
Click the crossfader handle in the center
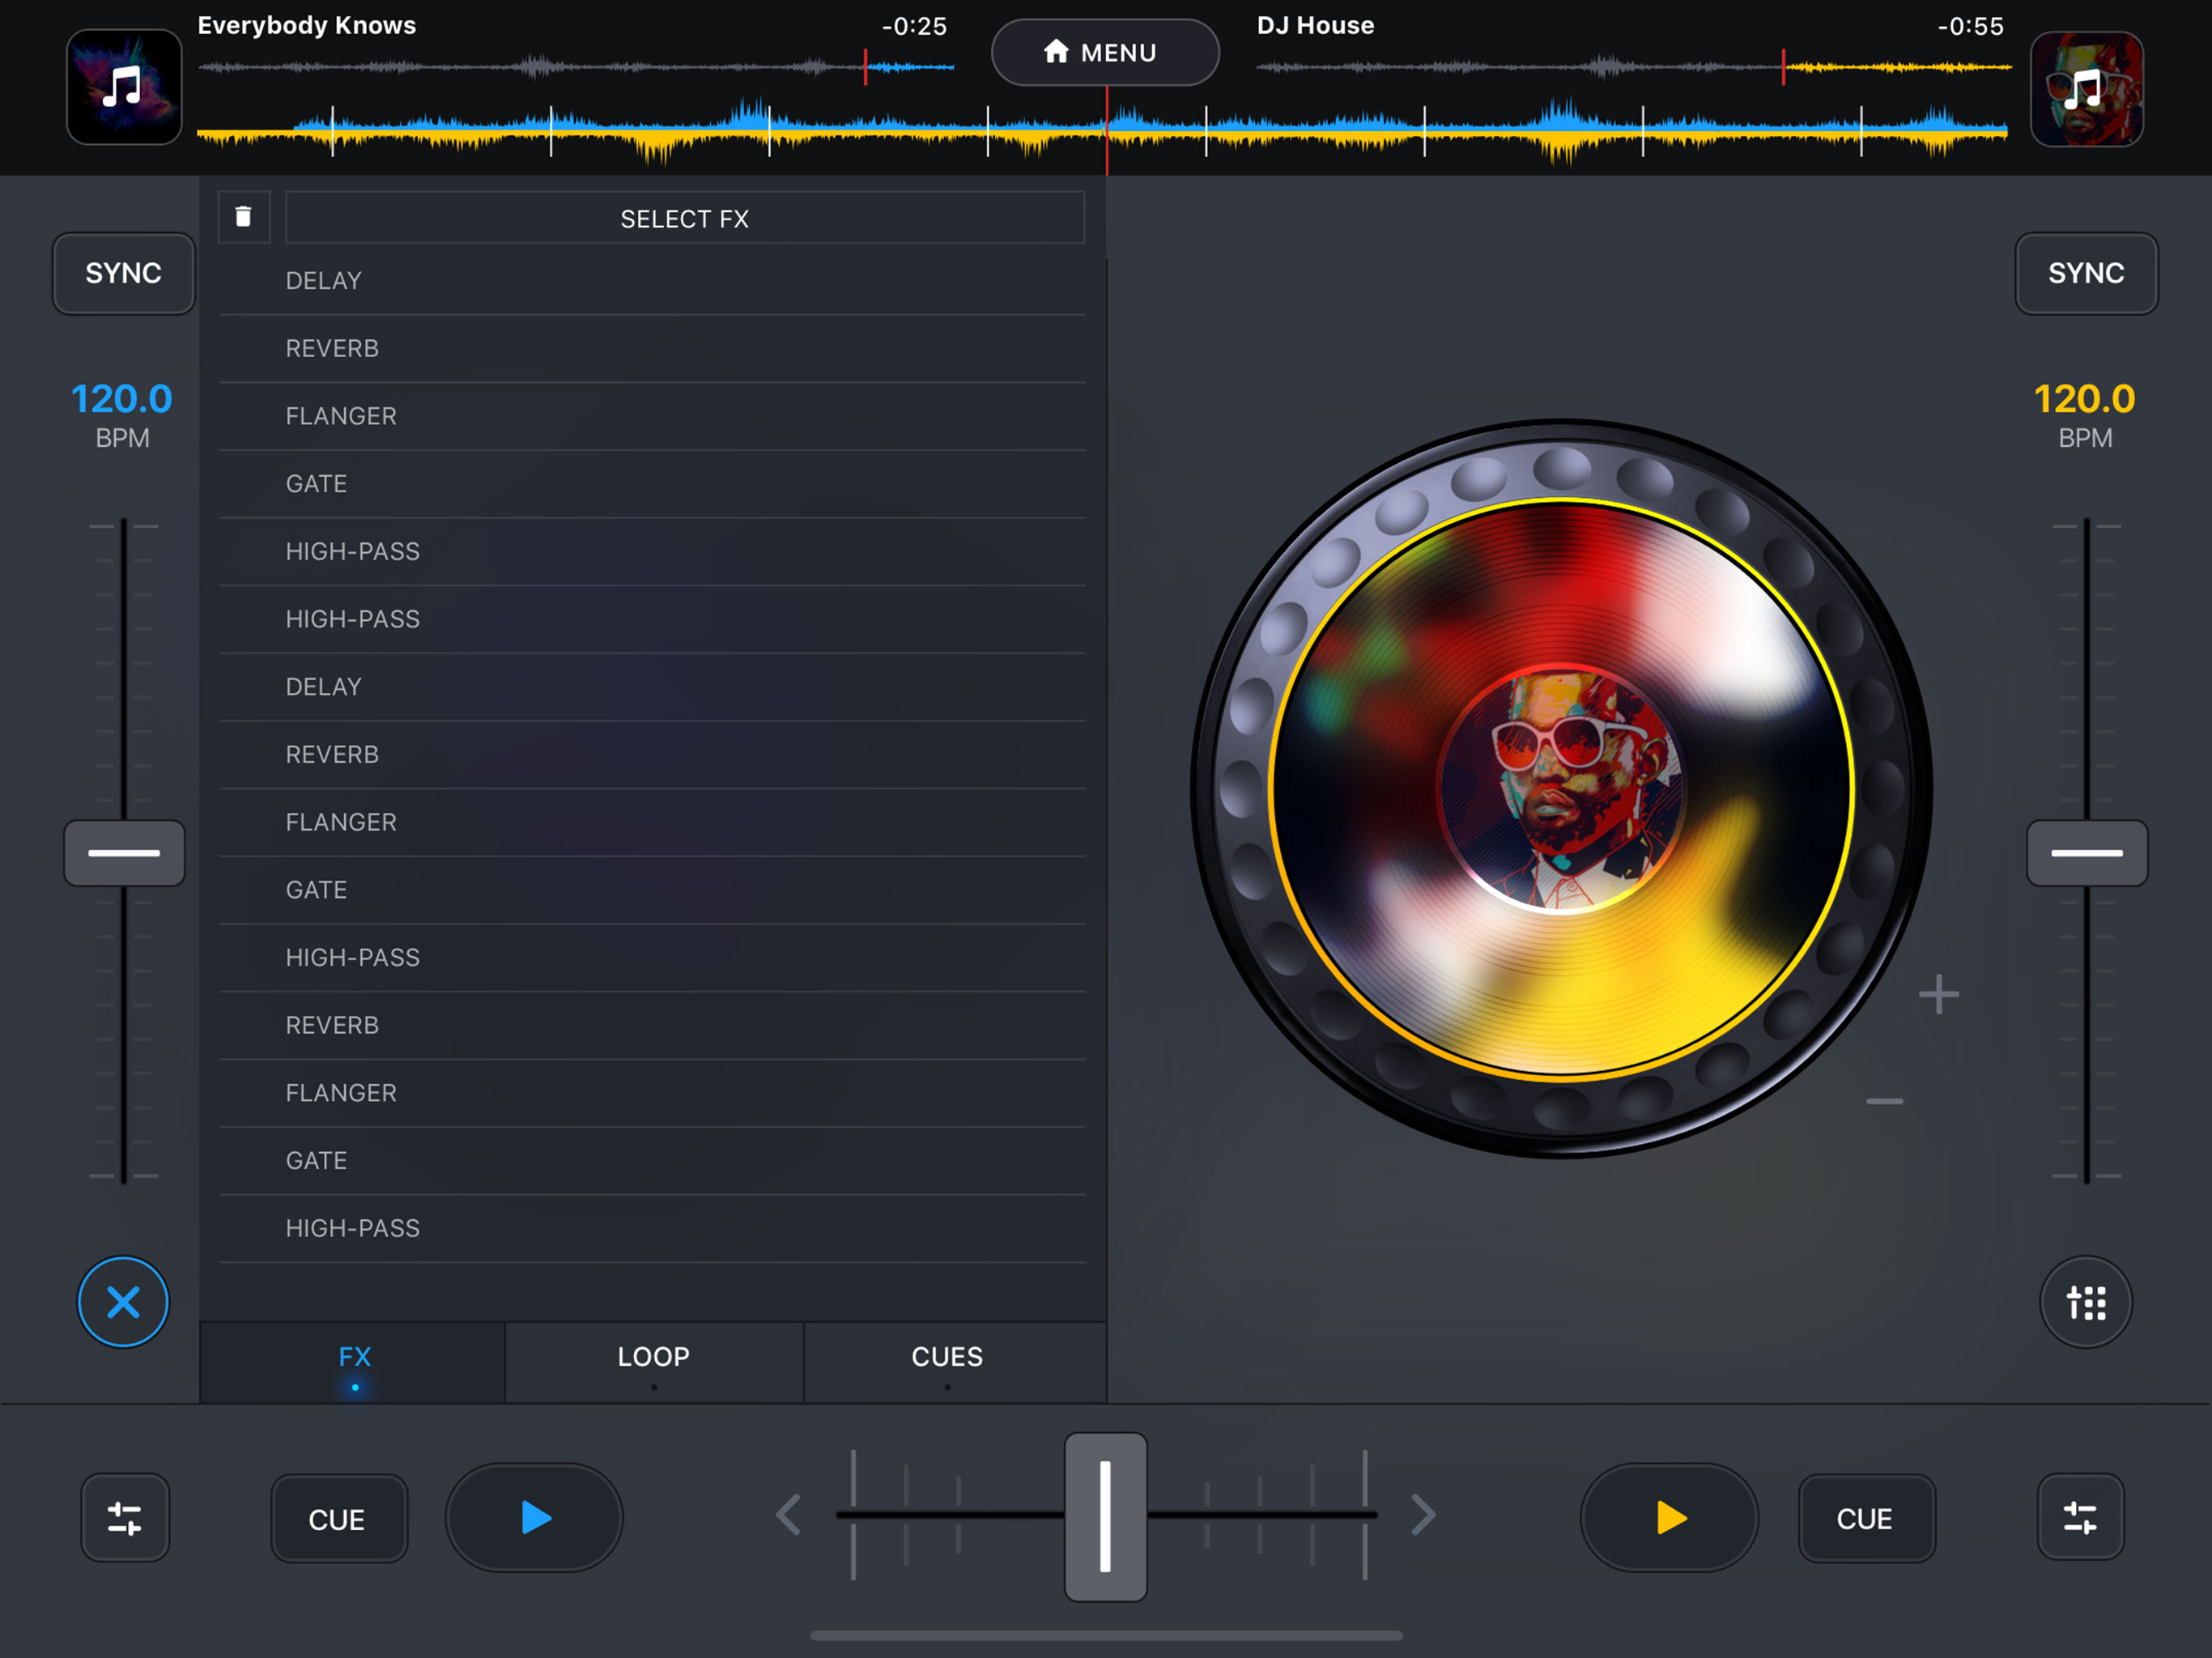(1105, 1516)
